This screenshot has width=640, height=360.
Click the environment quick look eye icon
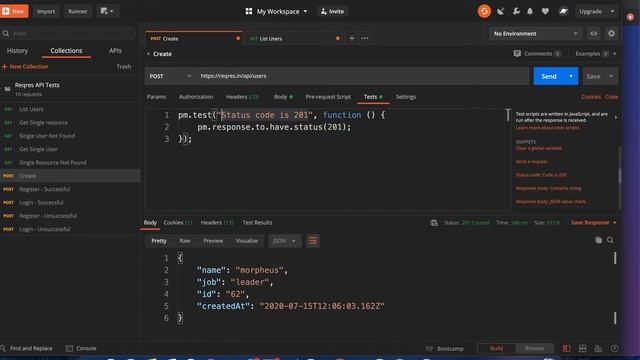(593, 33)
